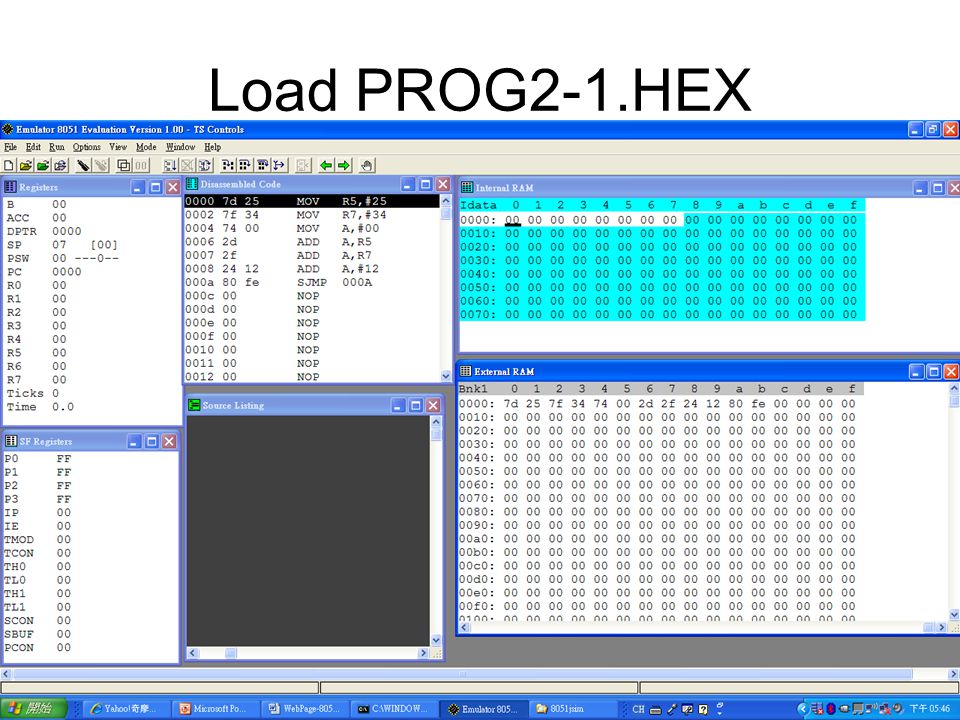This screenshot has height=720, width=960.
Task: Click the Disassembled Code window title icon
Action: click(x=192, y=184)
